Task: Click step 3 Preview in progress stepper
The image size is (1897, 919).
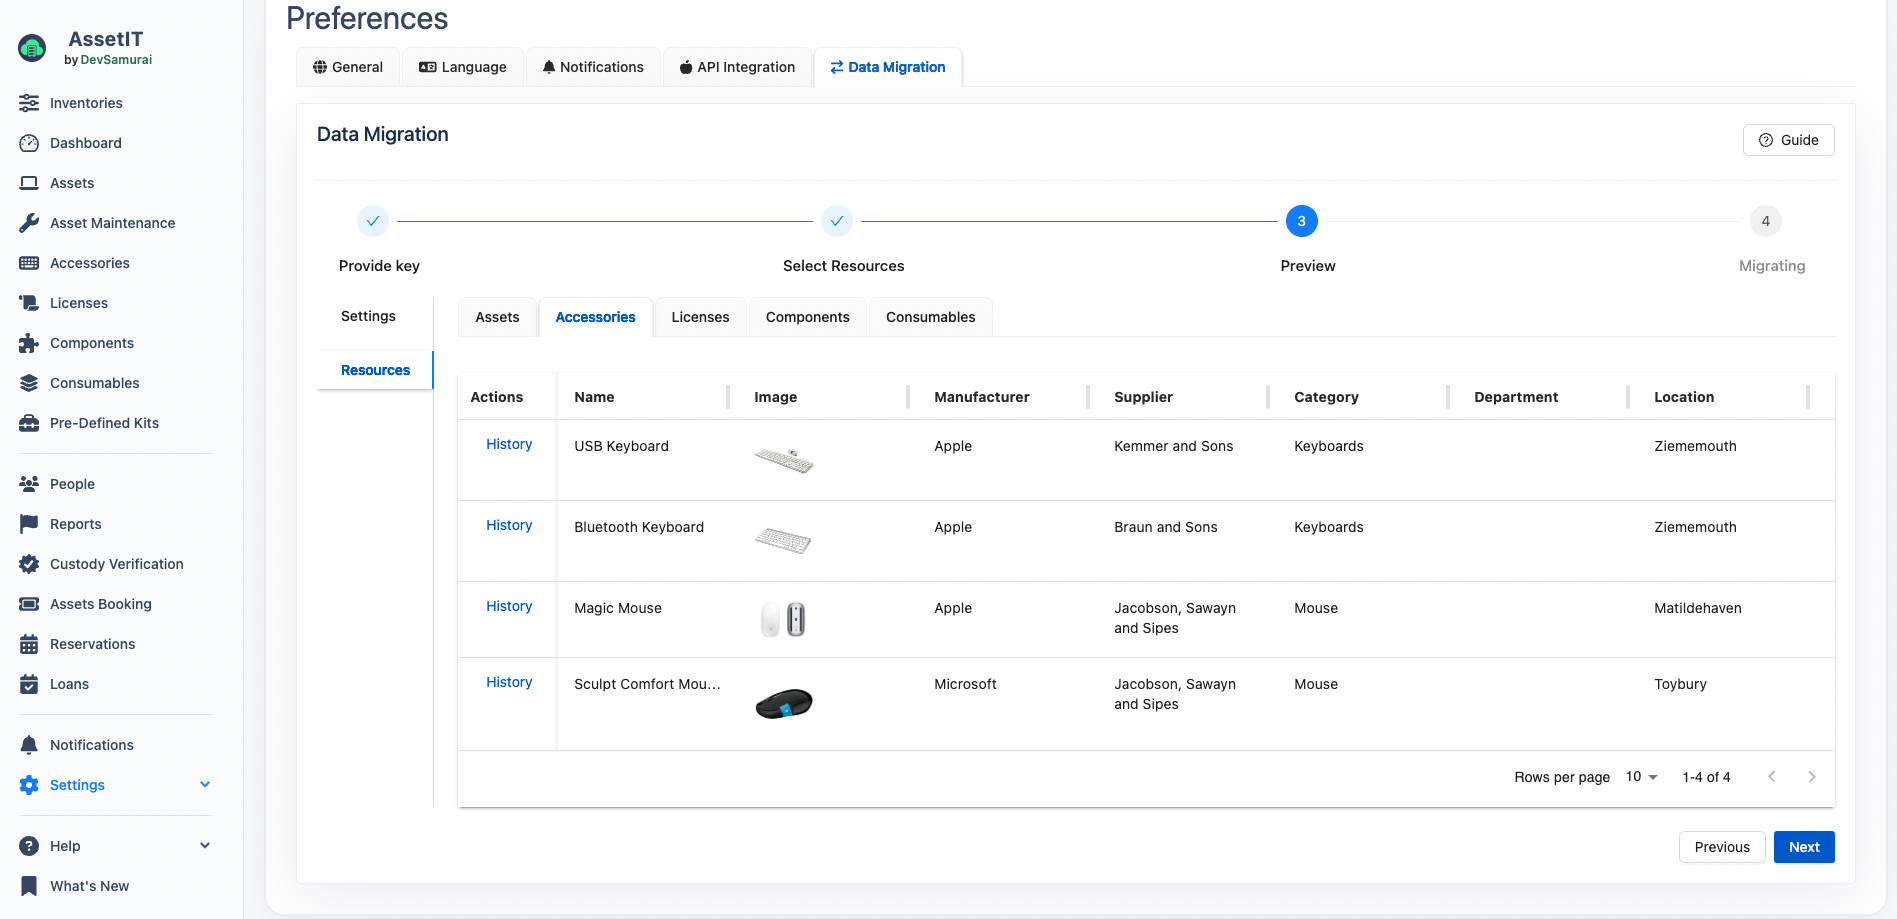Action: [x=1301, y=221]
